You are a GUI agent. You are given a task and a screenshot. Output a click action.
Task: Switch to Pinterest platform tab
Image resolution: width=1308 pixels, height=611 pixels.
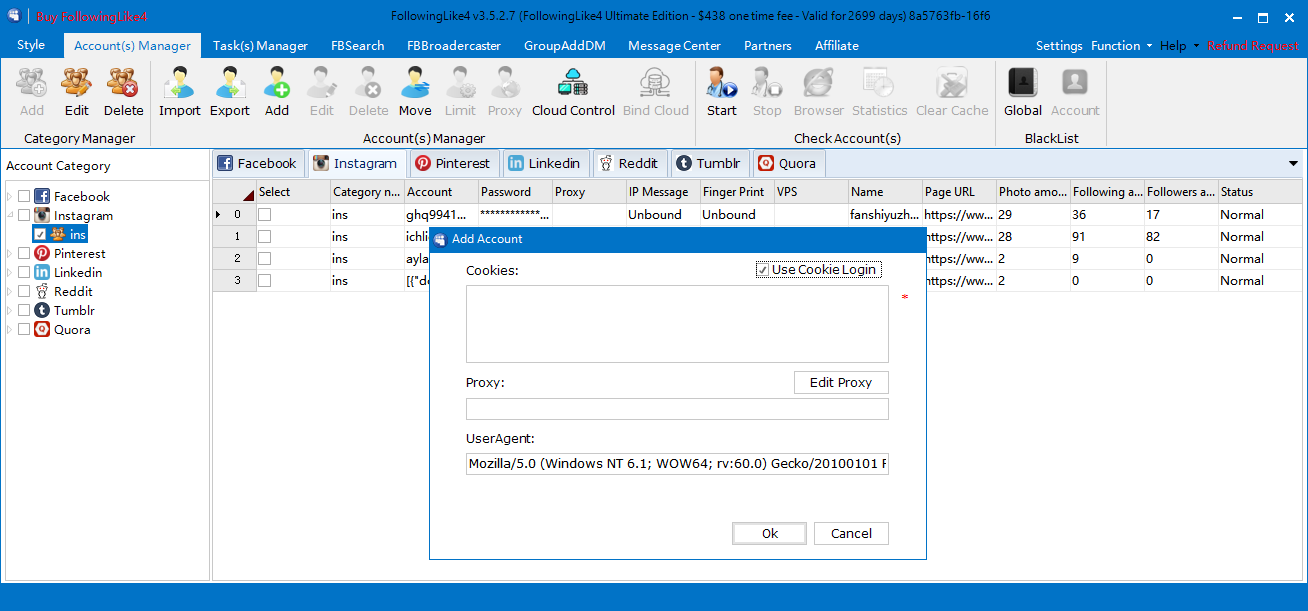[x=453, y=163]
